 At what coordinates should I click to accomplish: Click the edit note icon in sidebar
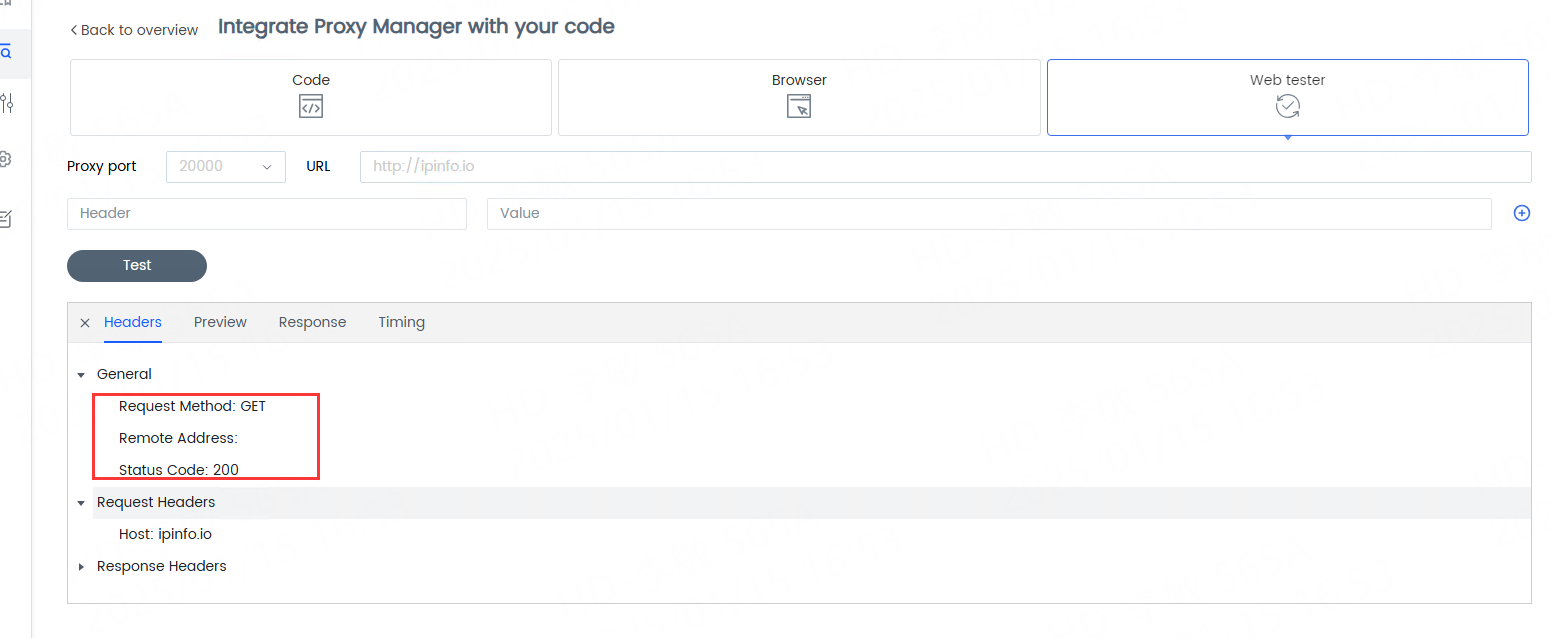[5, 218]
